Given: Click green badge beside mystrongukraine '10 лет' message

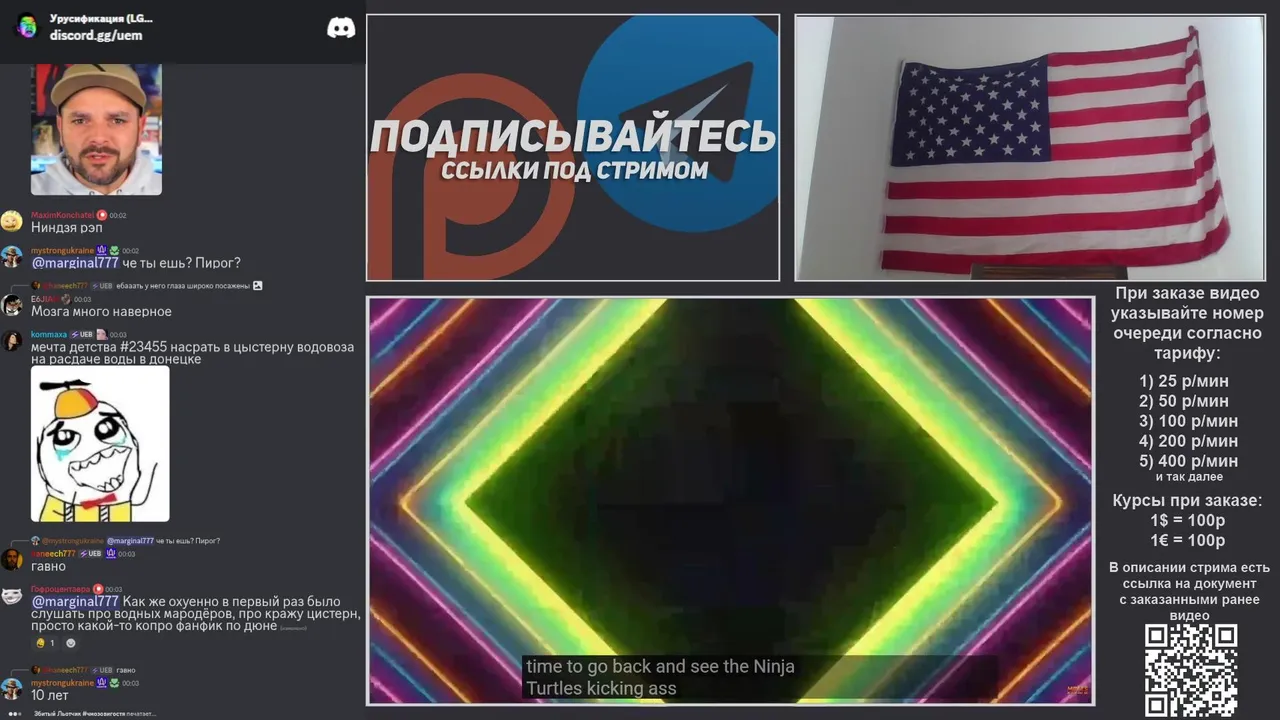Looking at the screenshot, I should [x=113, y=682].
